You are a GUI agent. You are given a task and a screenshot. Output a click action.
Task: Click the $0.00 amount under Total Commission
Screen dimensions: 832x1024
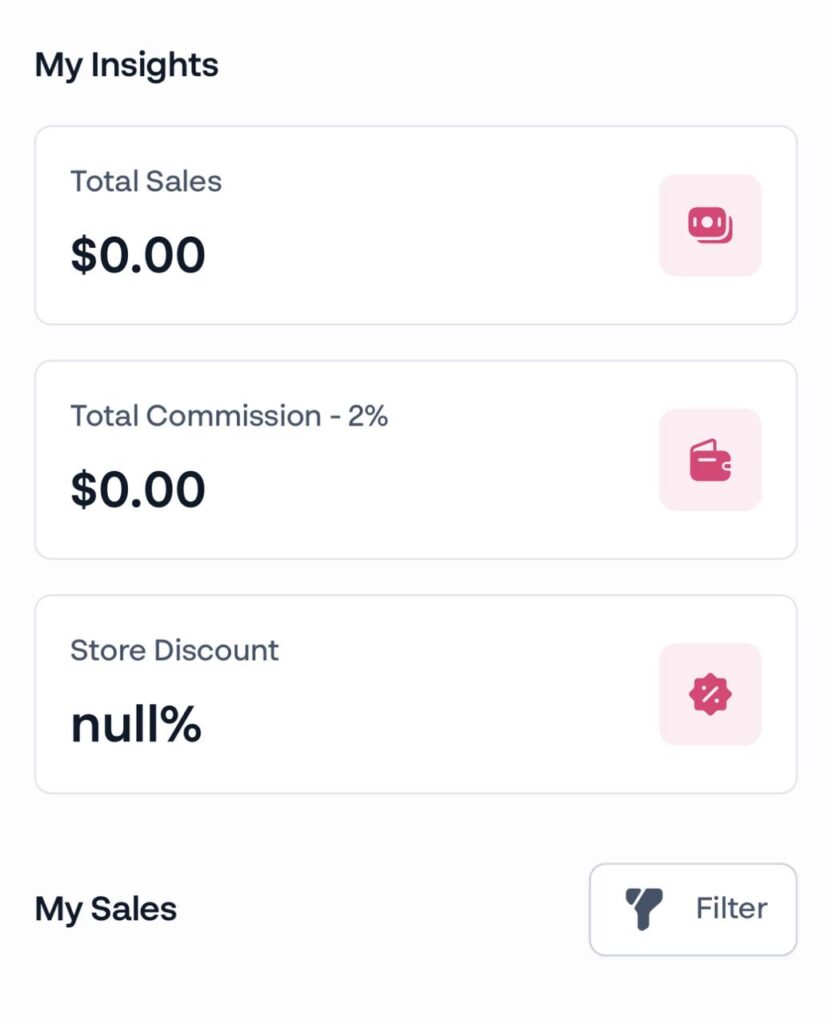click(138, 490)
